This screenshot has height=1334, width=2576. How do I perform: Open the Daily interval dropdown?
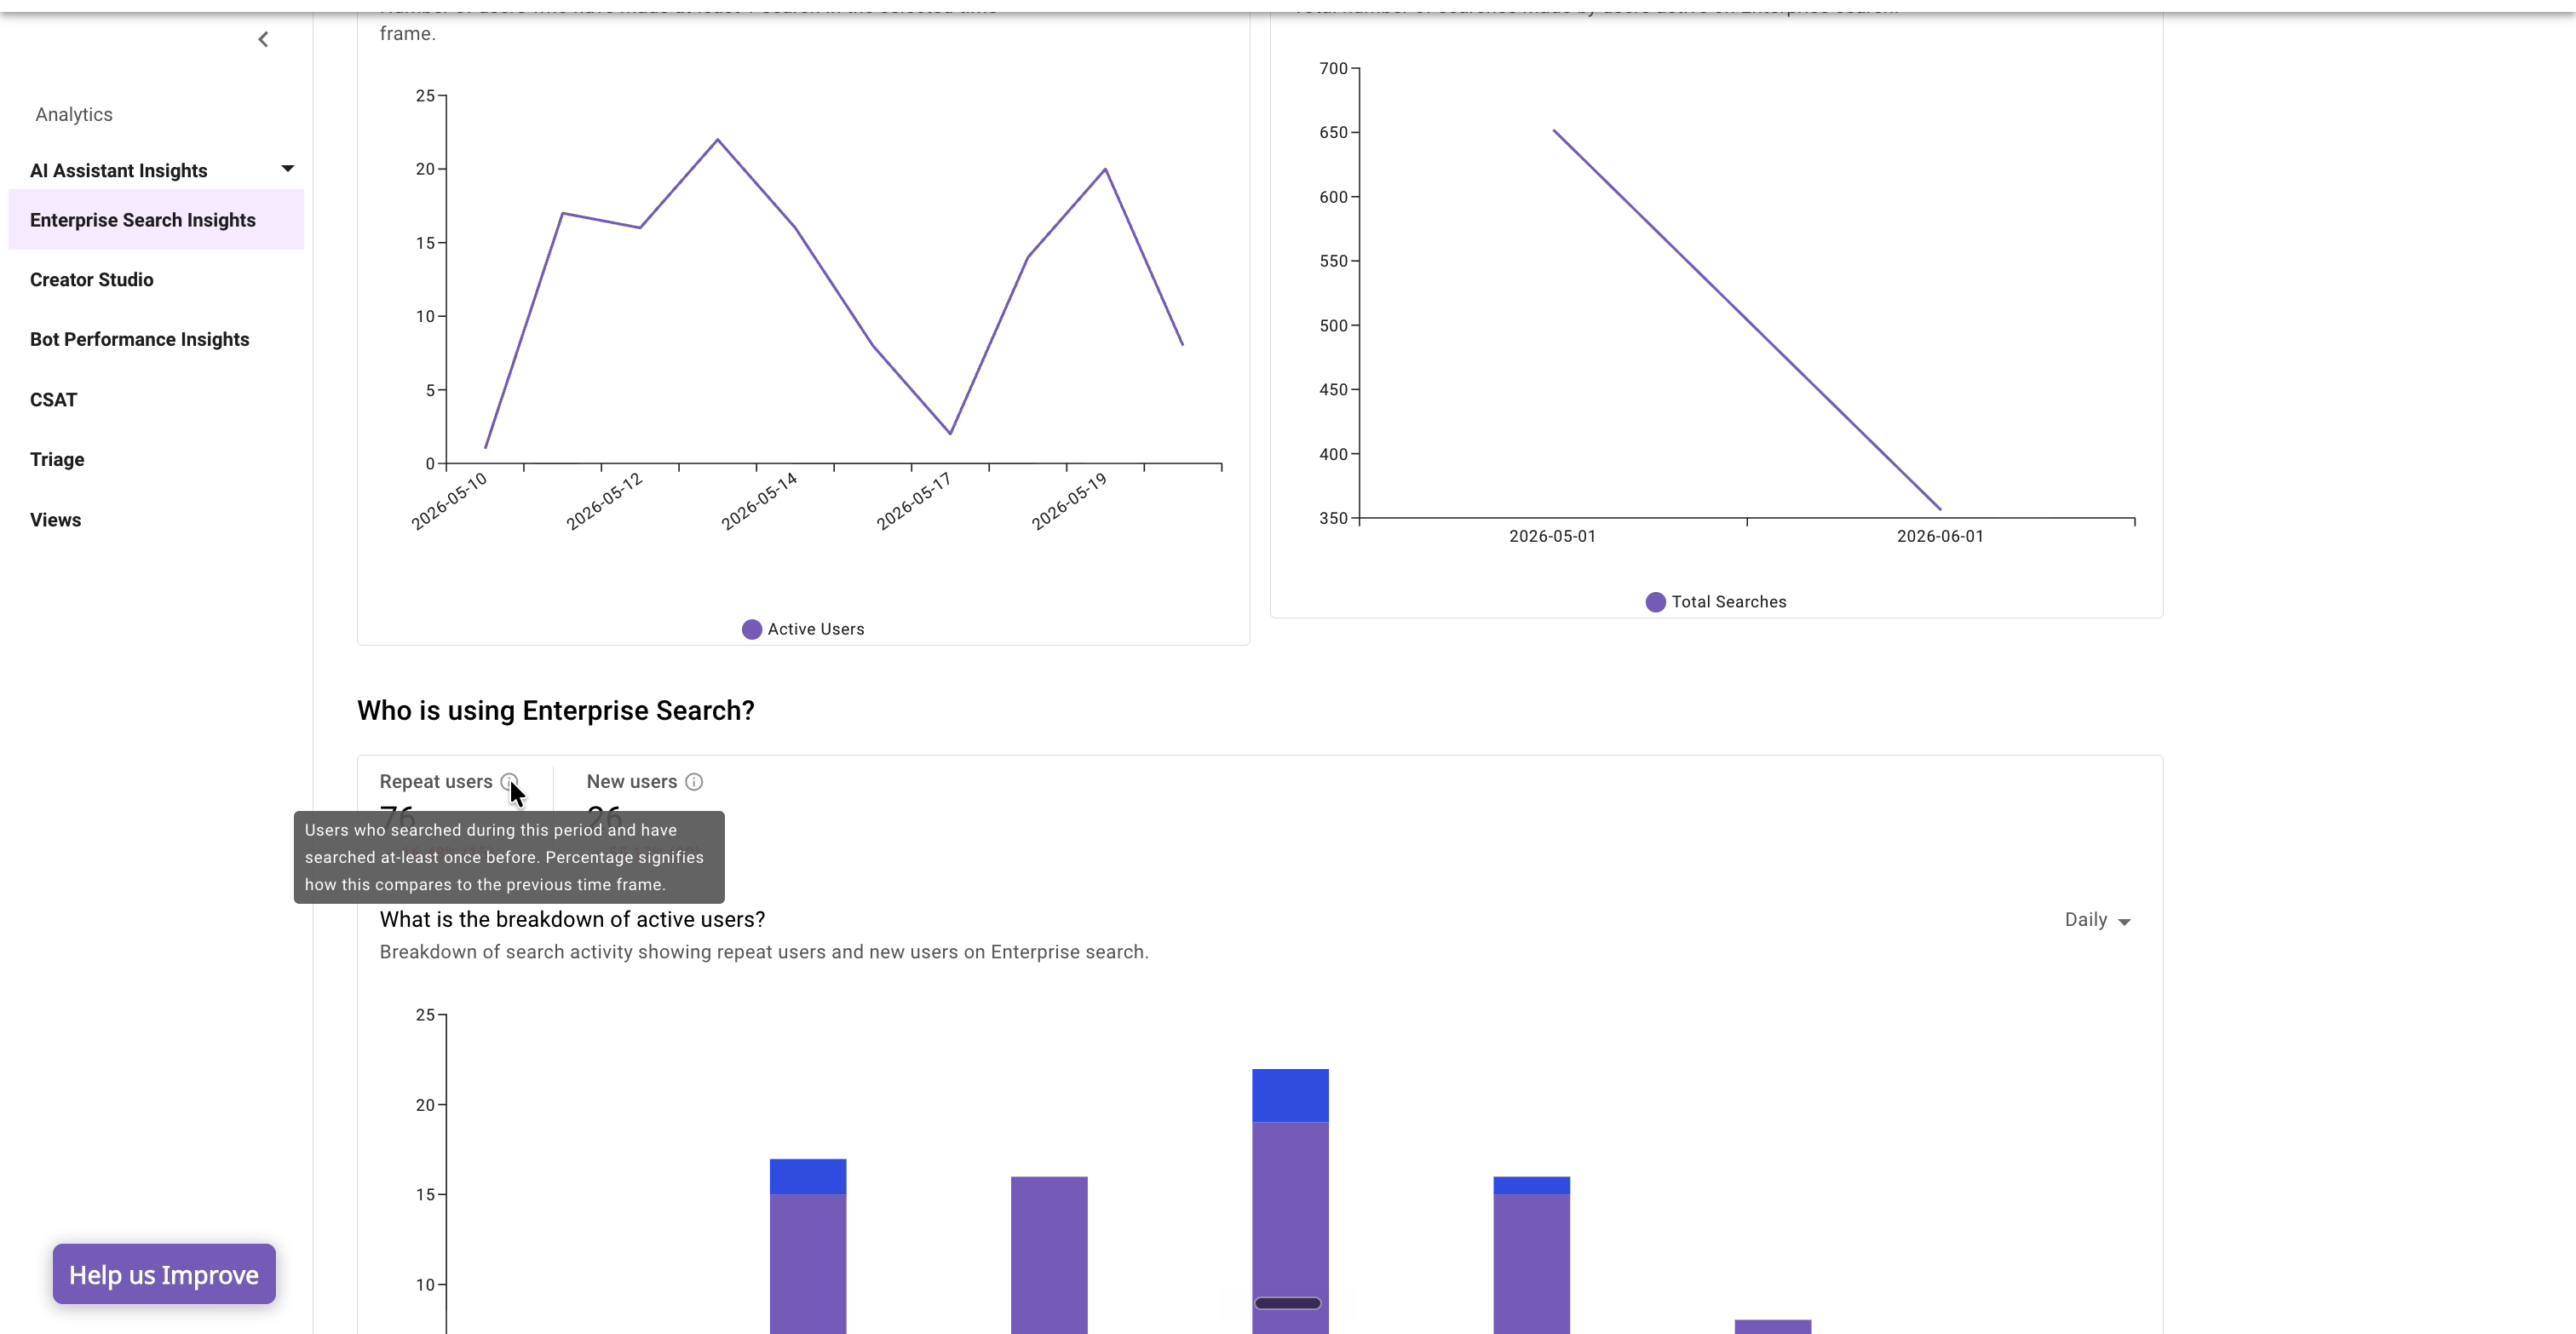point(2097,920)
